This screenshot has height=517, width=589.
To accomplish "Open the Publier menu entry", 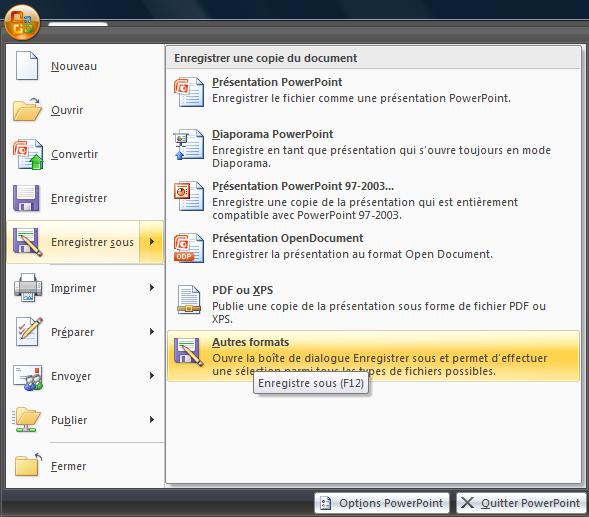I will [x=85, y=420].
